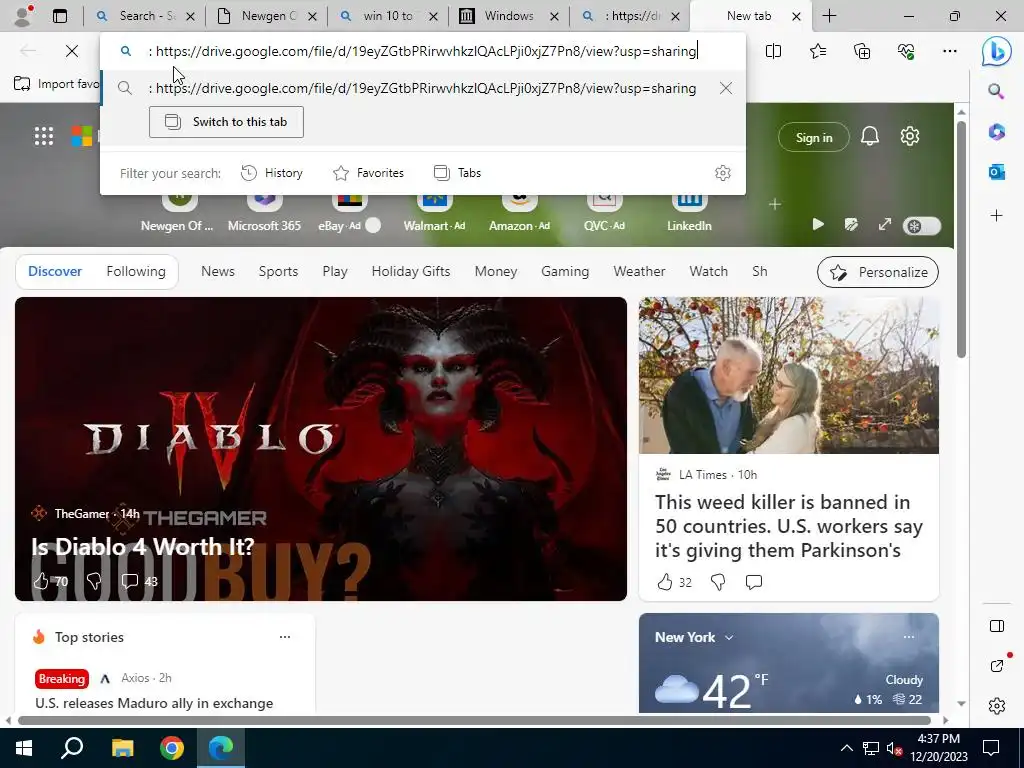Click Switch to this tab button
The height and width of the screenshot is (768, 1024).
pos(226,122)
